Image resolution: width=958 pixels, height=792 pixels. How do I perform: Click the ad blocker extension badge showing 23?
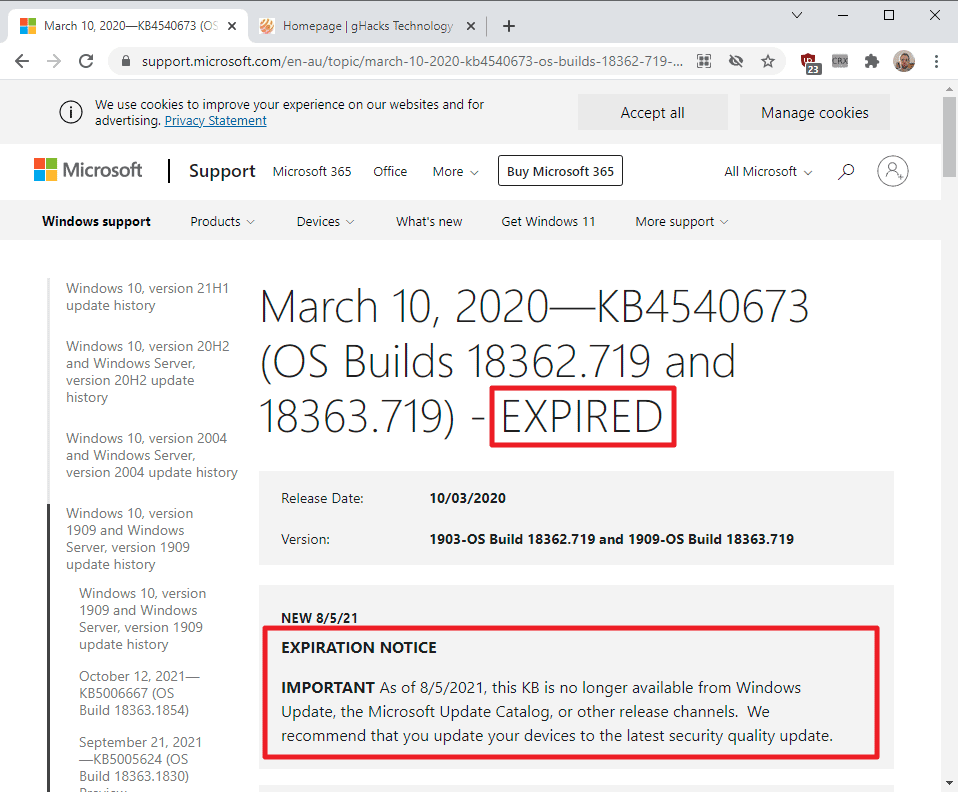pyautogui.click(x=809, y=61)
